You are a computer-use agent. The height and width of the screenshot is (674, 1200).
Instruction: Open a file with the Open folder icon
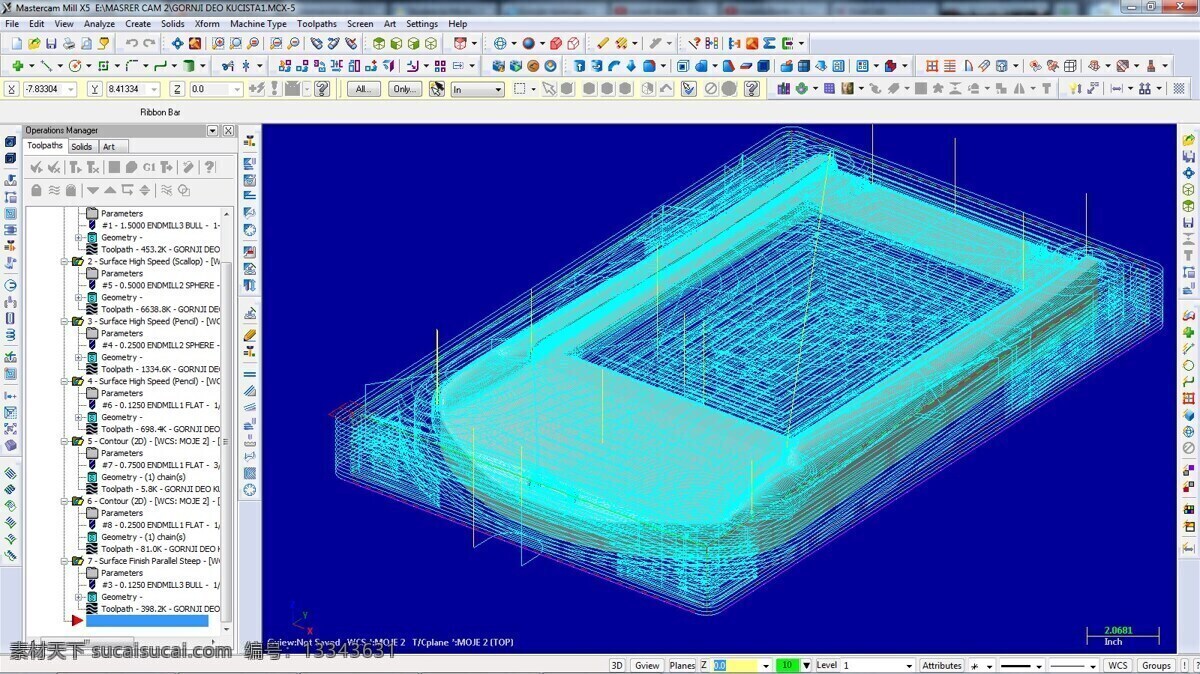pos(34,44)
